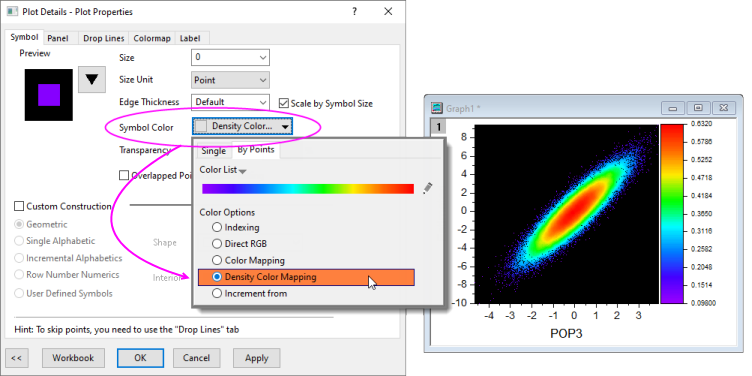The height and width of the screenshot is (376, 752).
Task: Close the Plot Details dialog
Action: 388,12
